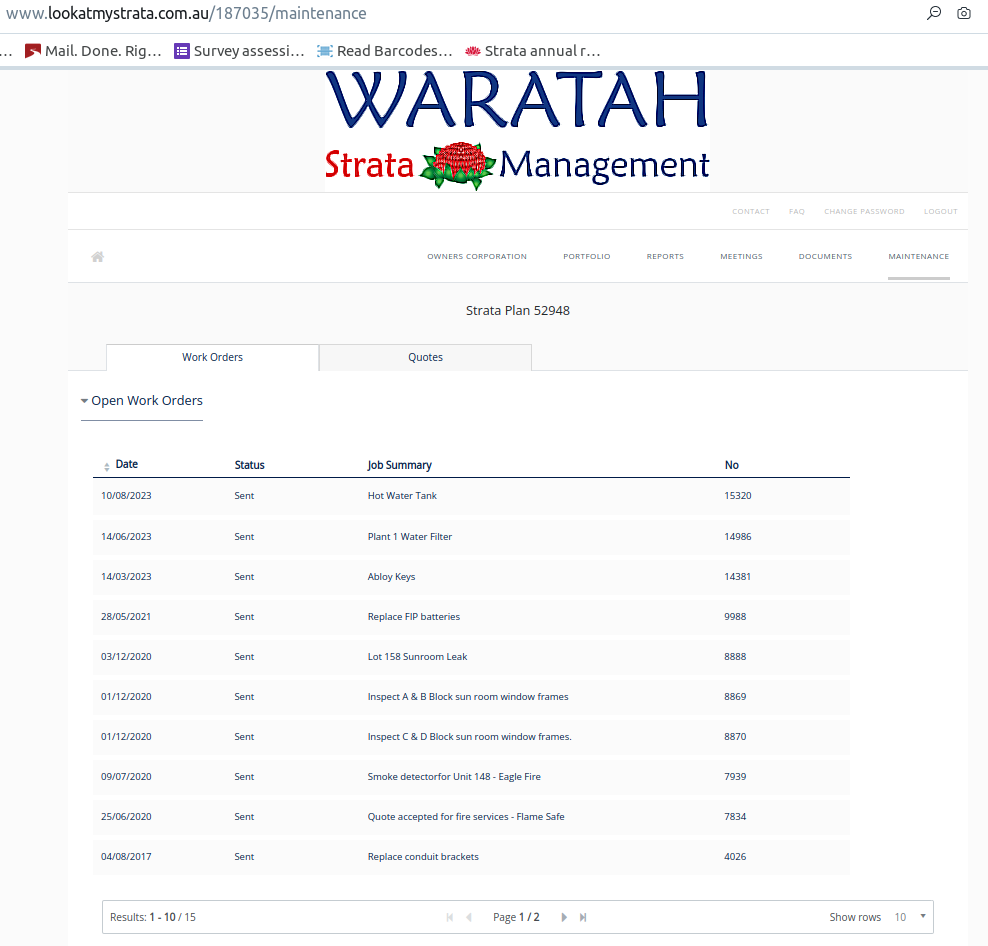
Task: Open the Plant 1 Water Filter work order
Action: pos(410,537)
